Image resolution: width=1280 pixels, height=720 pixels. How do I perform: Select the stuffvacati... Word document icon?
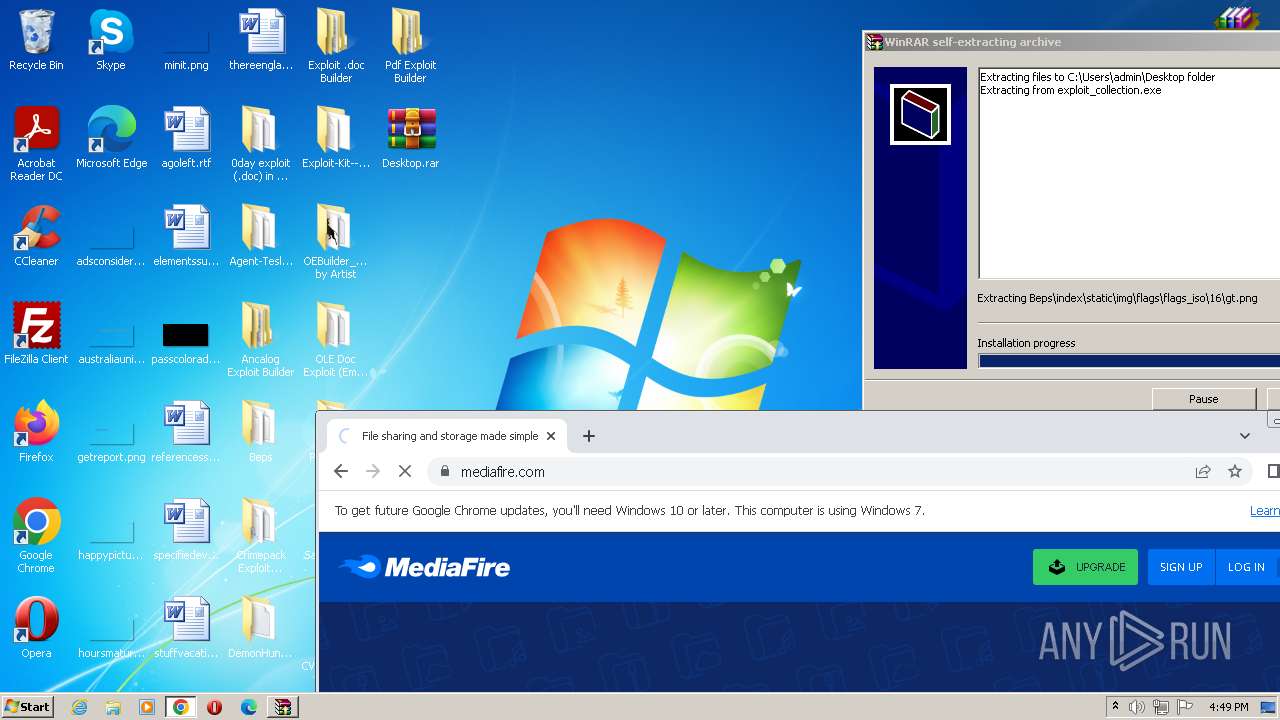pyautogui.click(x=186, y=628)
